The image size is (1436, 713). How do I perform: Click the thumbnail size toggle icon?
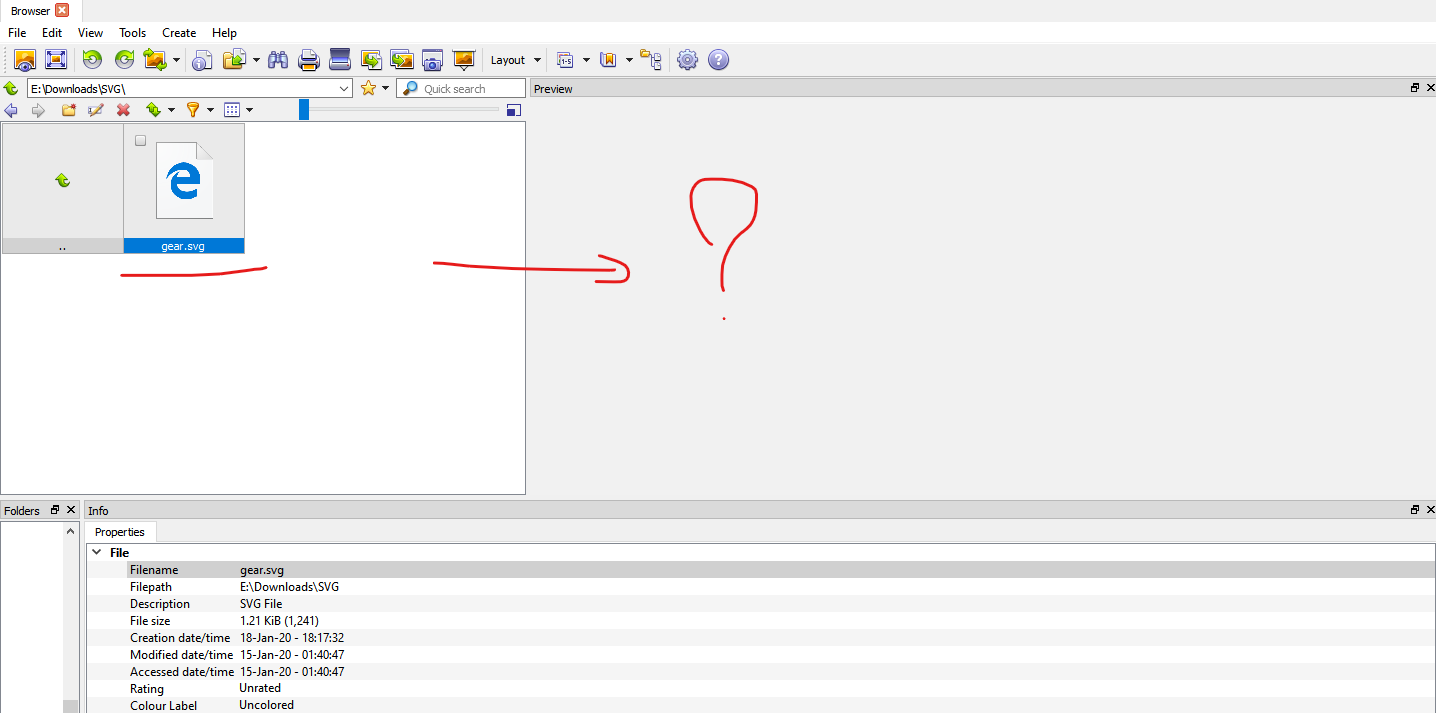pos(514,110)
